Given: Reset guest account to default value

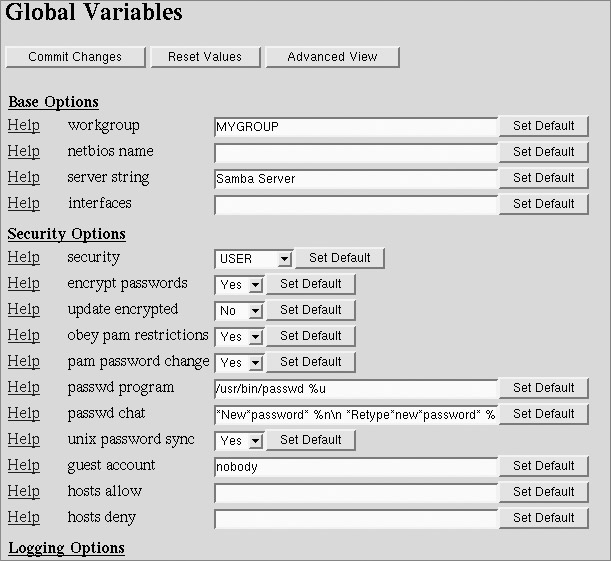Looking at the screenshot, I should pos(544,466).
